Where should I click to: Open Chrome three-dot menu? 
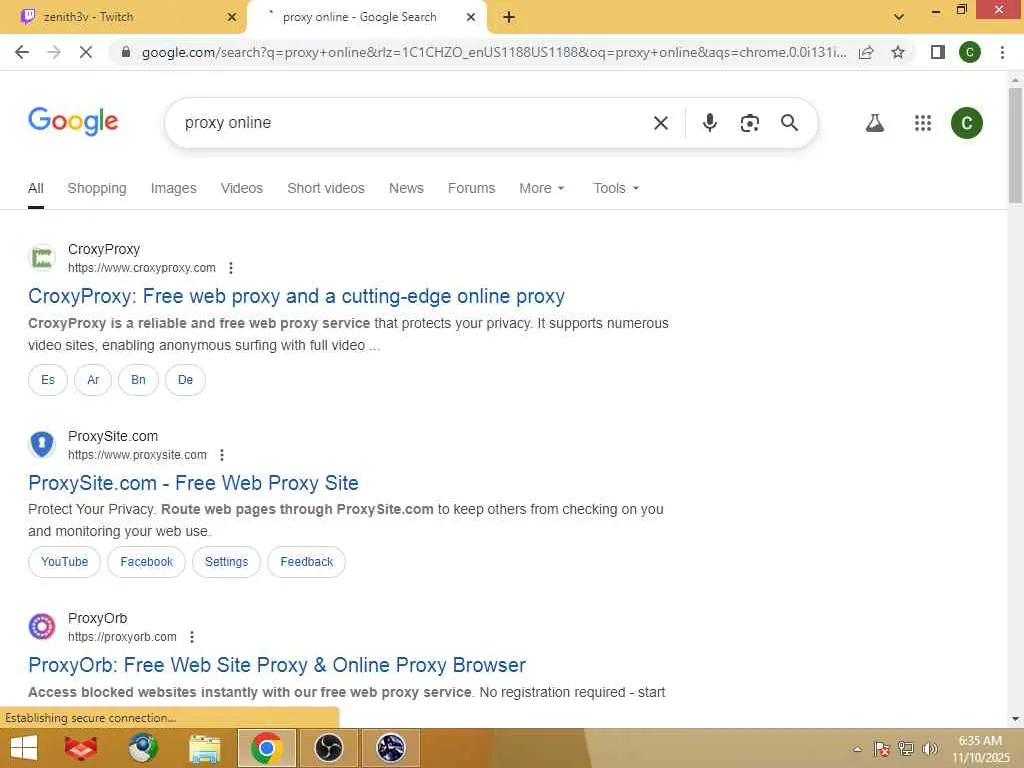(1002, 52)
